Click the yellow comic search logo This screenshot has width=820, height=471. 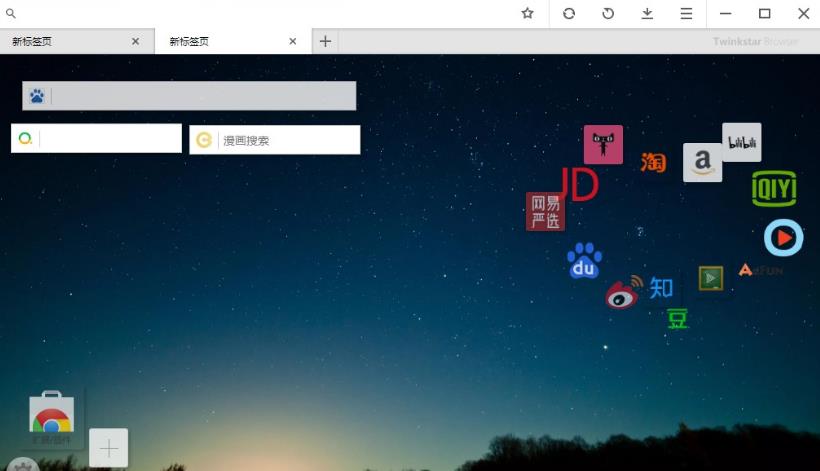coord(203,140)
